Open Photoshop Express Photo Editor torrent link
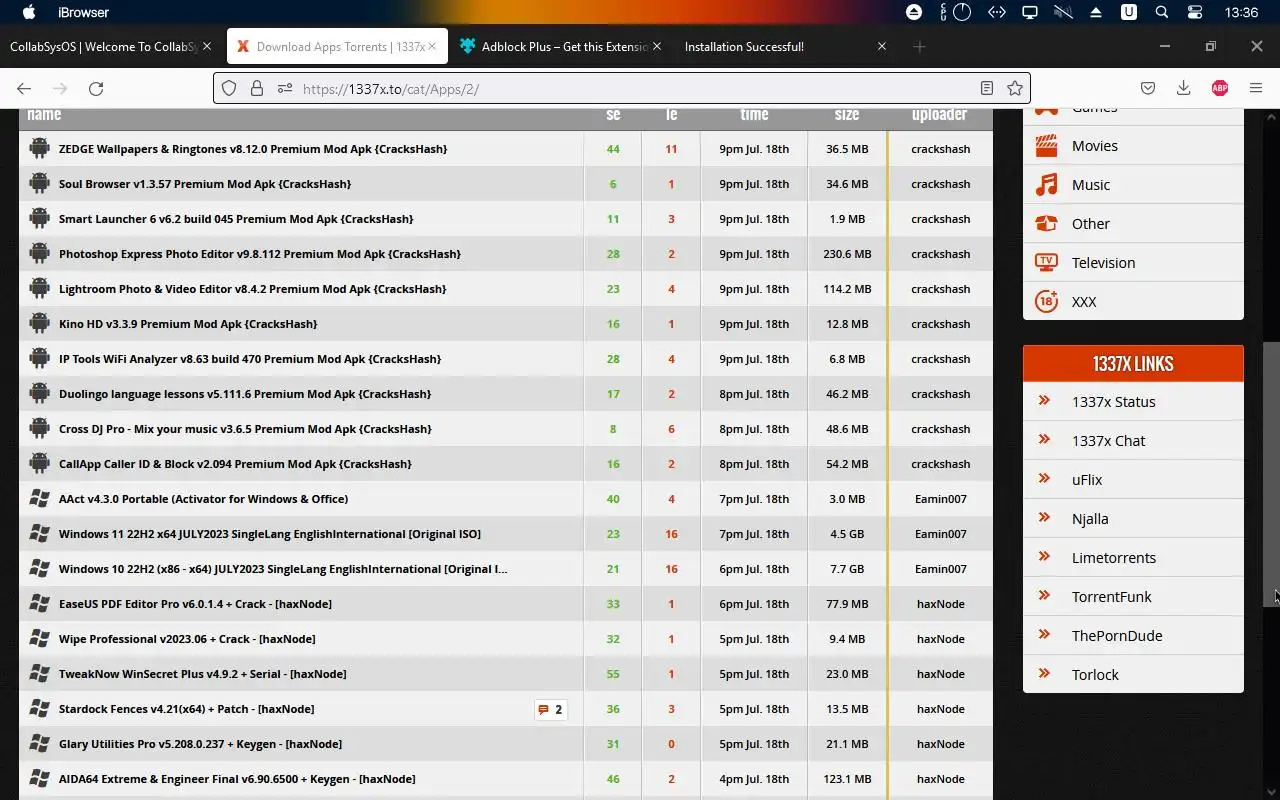The height and width of the screenshot is (800, 1280). coord(260,254)
